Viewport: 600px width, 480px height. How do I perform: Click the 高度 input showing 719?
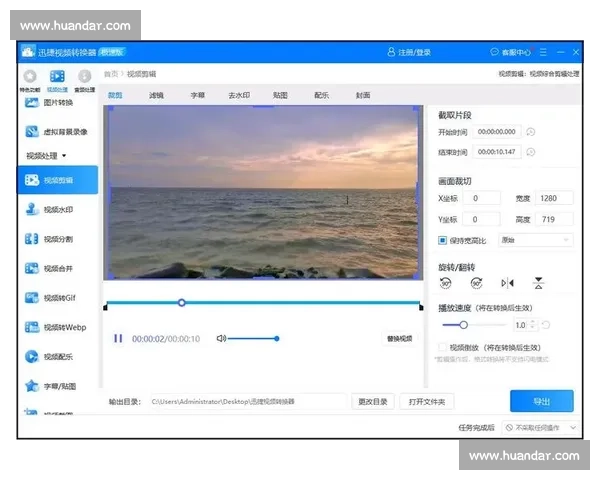(554, 219)
